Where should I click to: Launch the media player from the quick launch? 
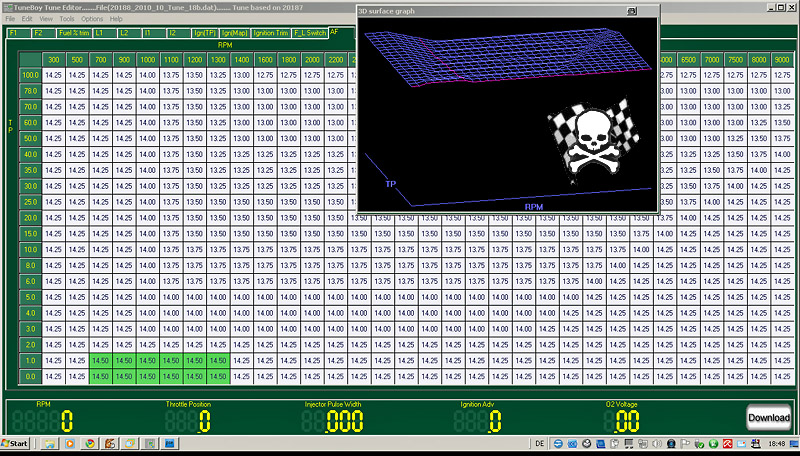coord(69,443)
